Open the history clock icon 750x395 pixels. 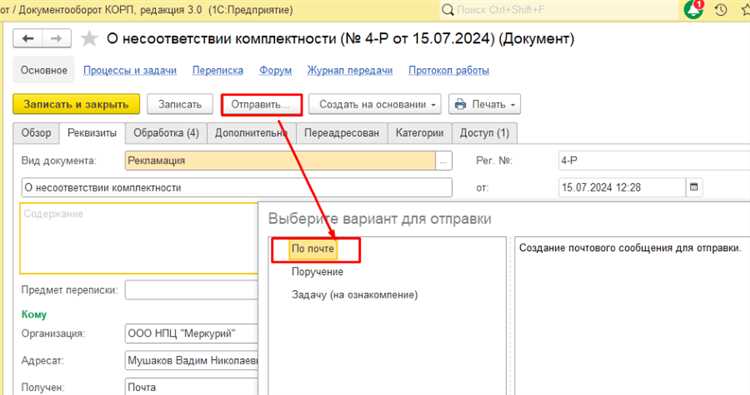click(x=721, y=9)
